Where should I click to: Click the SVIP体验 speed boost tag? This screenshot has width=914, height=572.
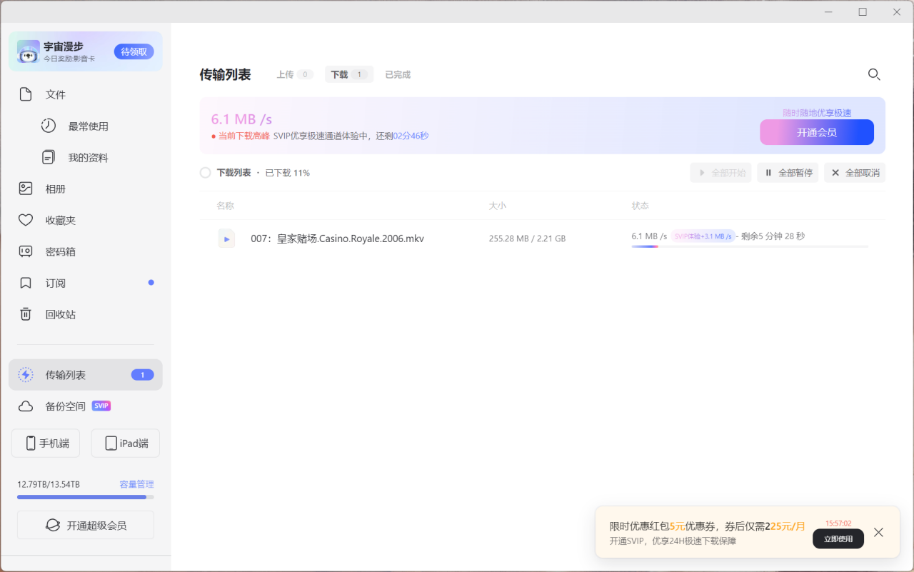(703, 236)
